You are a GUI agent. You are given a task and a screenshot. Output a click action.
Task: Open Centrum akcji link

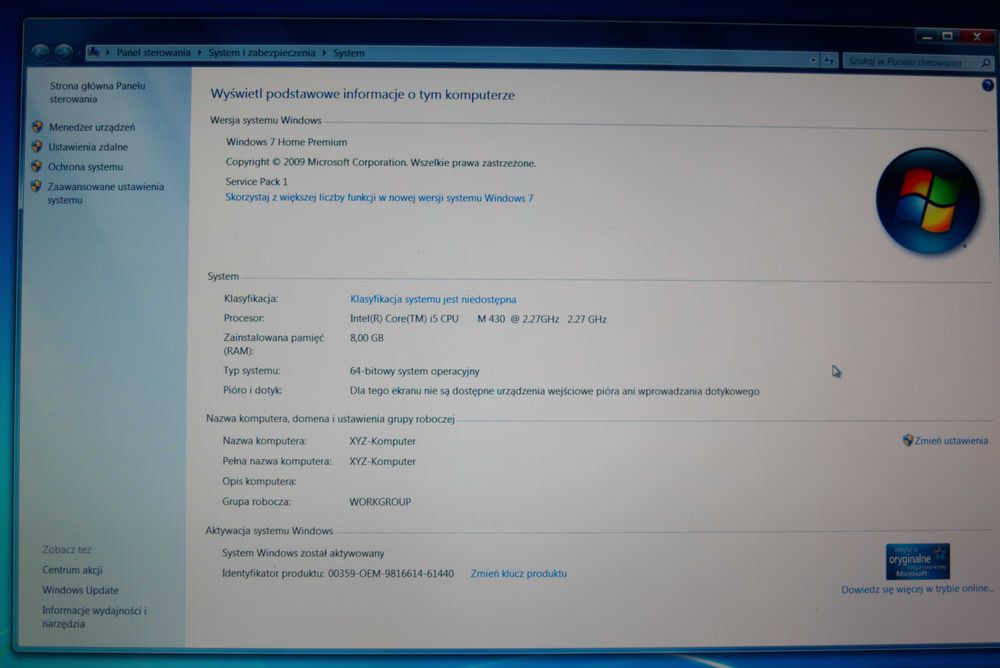pyautogui.click(x=72, y=570)
